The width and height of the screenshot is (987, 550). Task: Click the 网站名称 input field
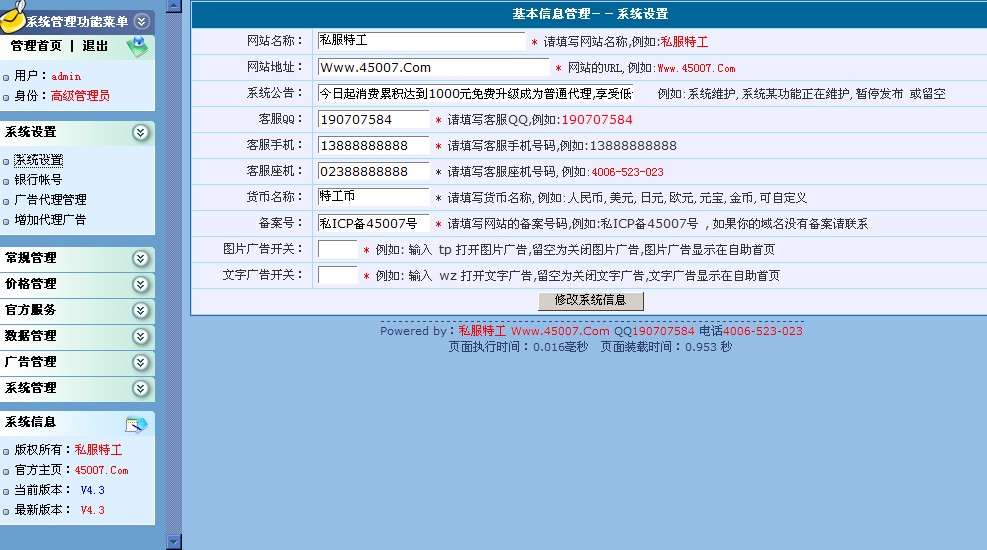[x=421, y=41]
